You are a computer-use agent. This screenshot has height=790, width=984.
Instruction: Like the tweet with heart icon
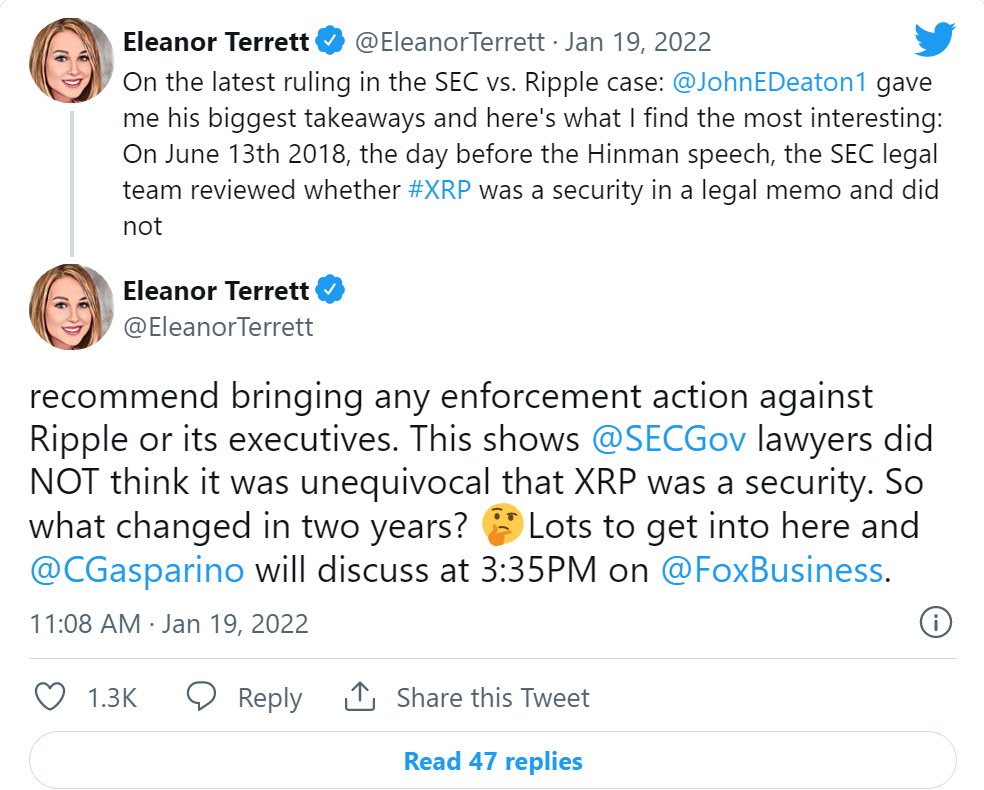[x=50, y=697]
